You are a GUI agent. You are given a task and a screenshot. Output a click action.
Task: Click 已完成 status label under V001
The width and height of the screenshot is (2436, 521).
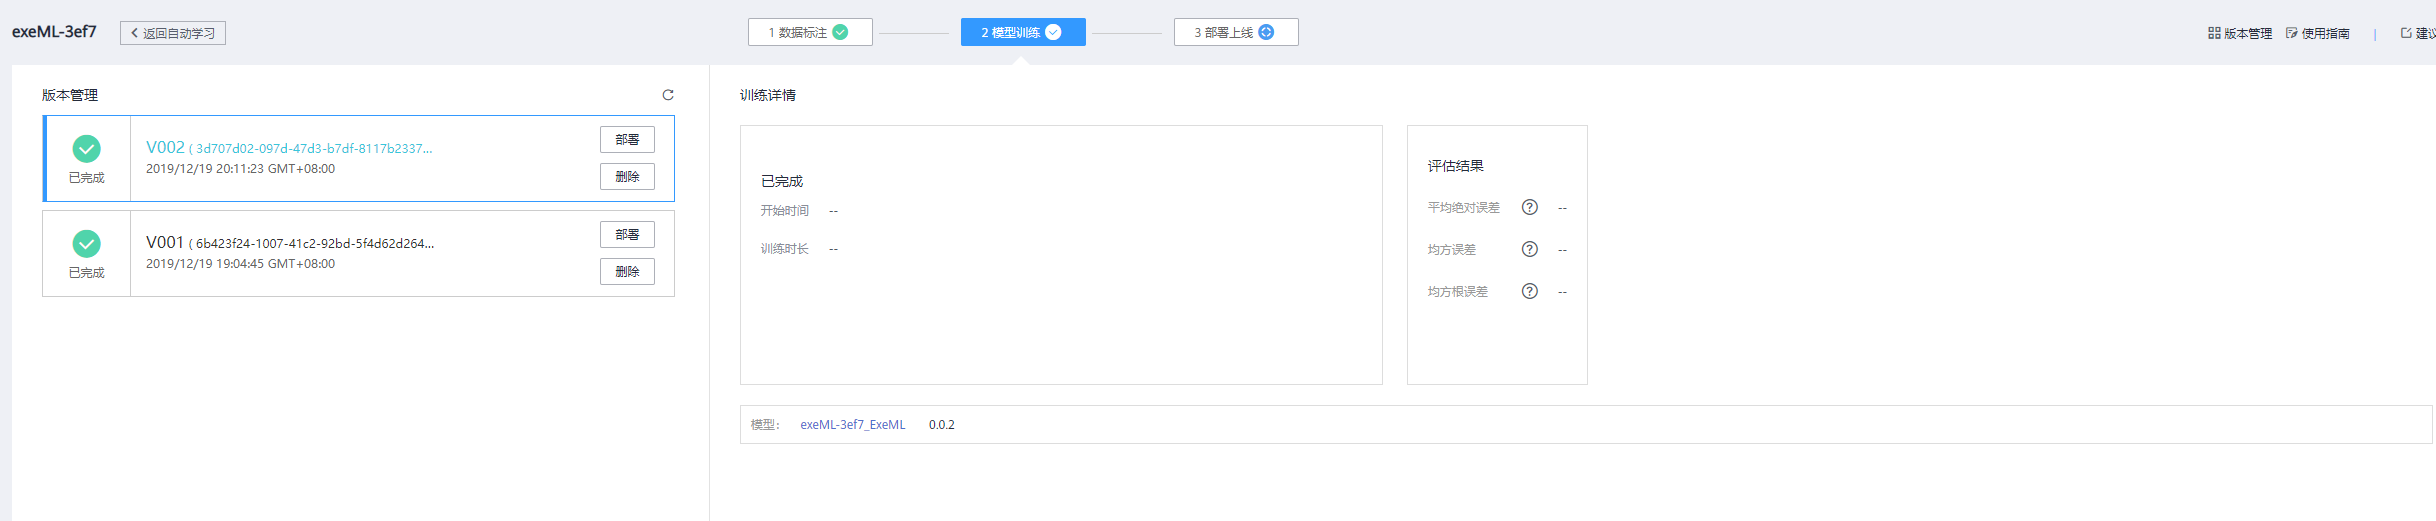click(x=87, y=273)
